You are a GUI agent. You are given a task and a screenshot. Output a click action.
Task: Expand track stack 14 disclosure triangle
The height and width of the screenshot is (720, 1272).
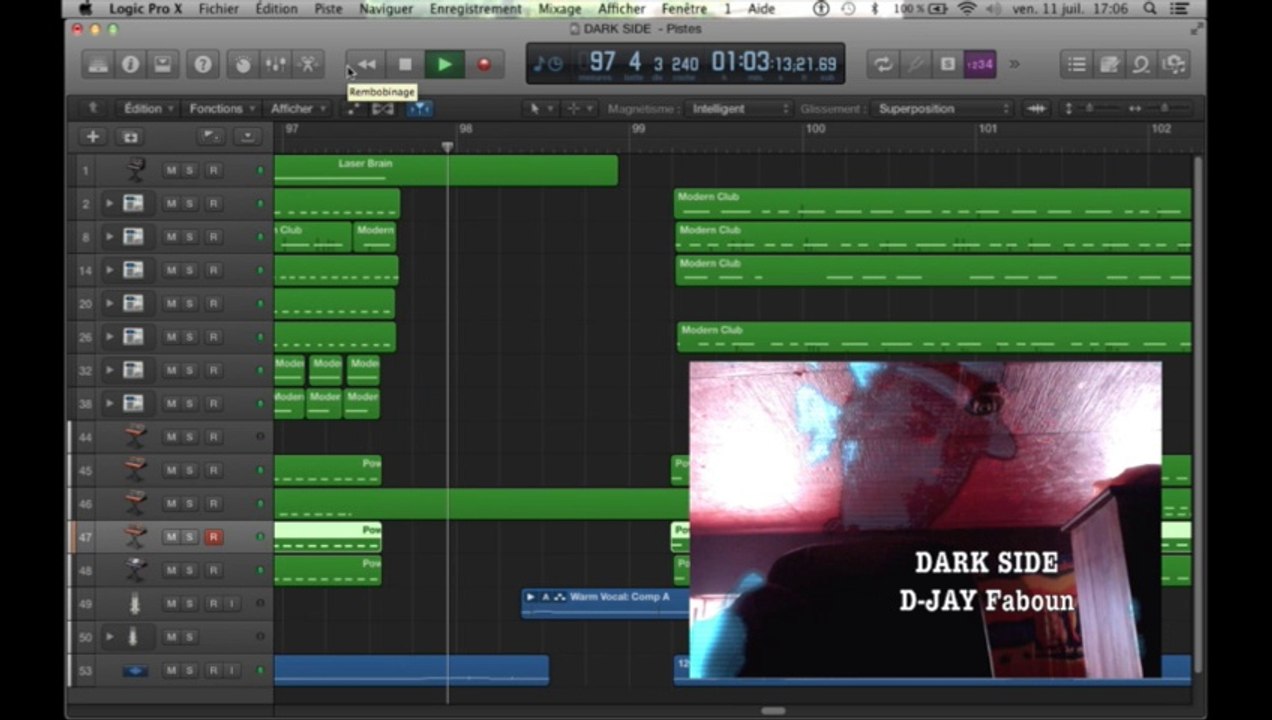110,270
